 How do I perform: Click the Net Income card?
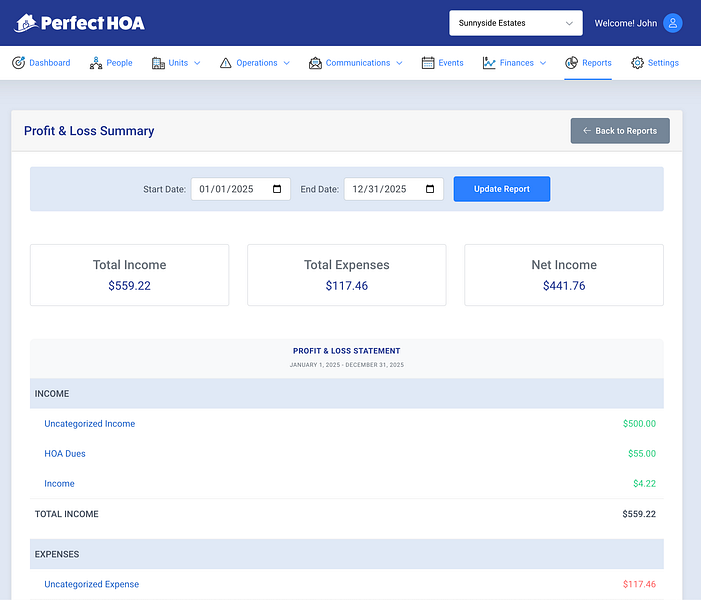tap(564, 275)
